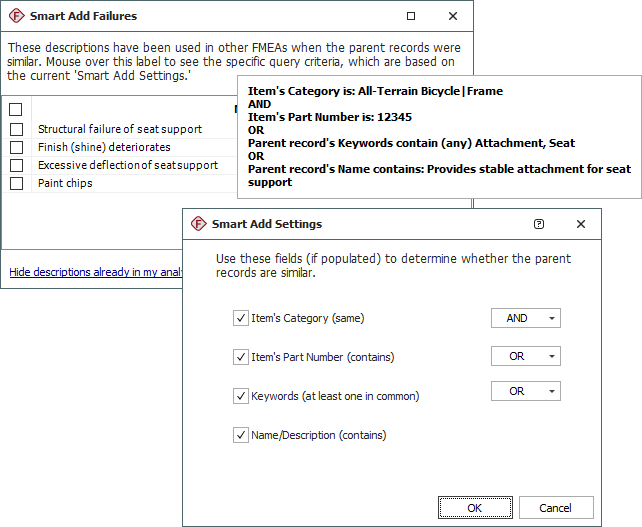Select Structural failure of seat support checkbox
Viewport: 642px width, 527px height.
(x=16, y=130)
